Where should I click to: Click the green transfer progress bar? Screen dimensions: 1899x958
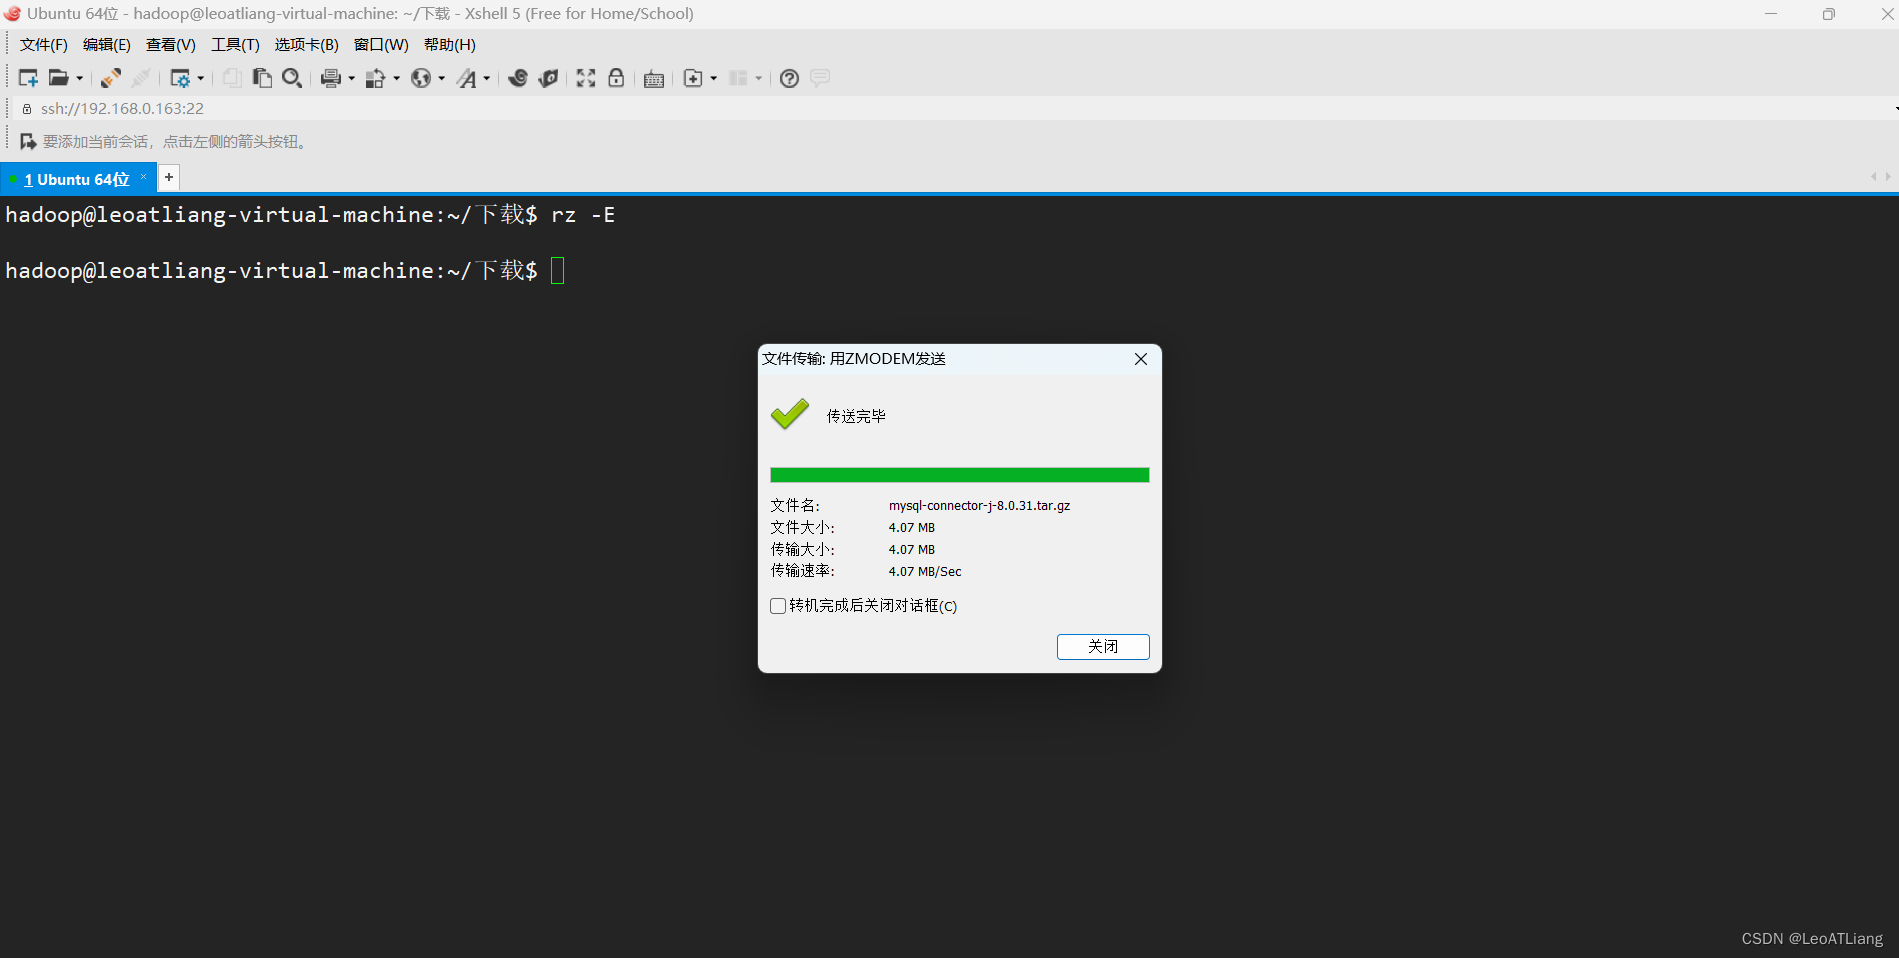[x=958, y=474]
